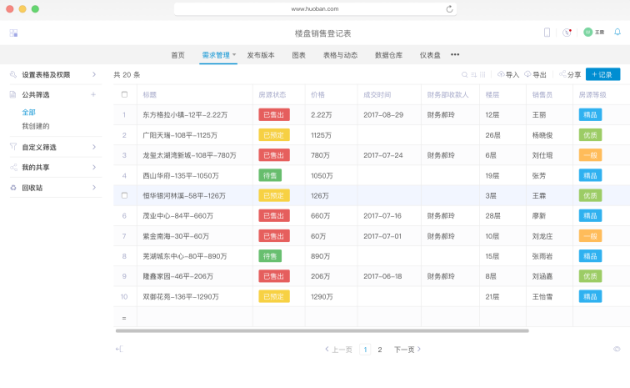Expand 设置表格及权限 chevron
The width and height of the screenshot is (630, 388).
coord(94,75)
